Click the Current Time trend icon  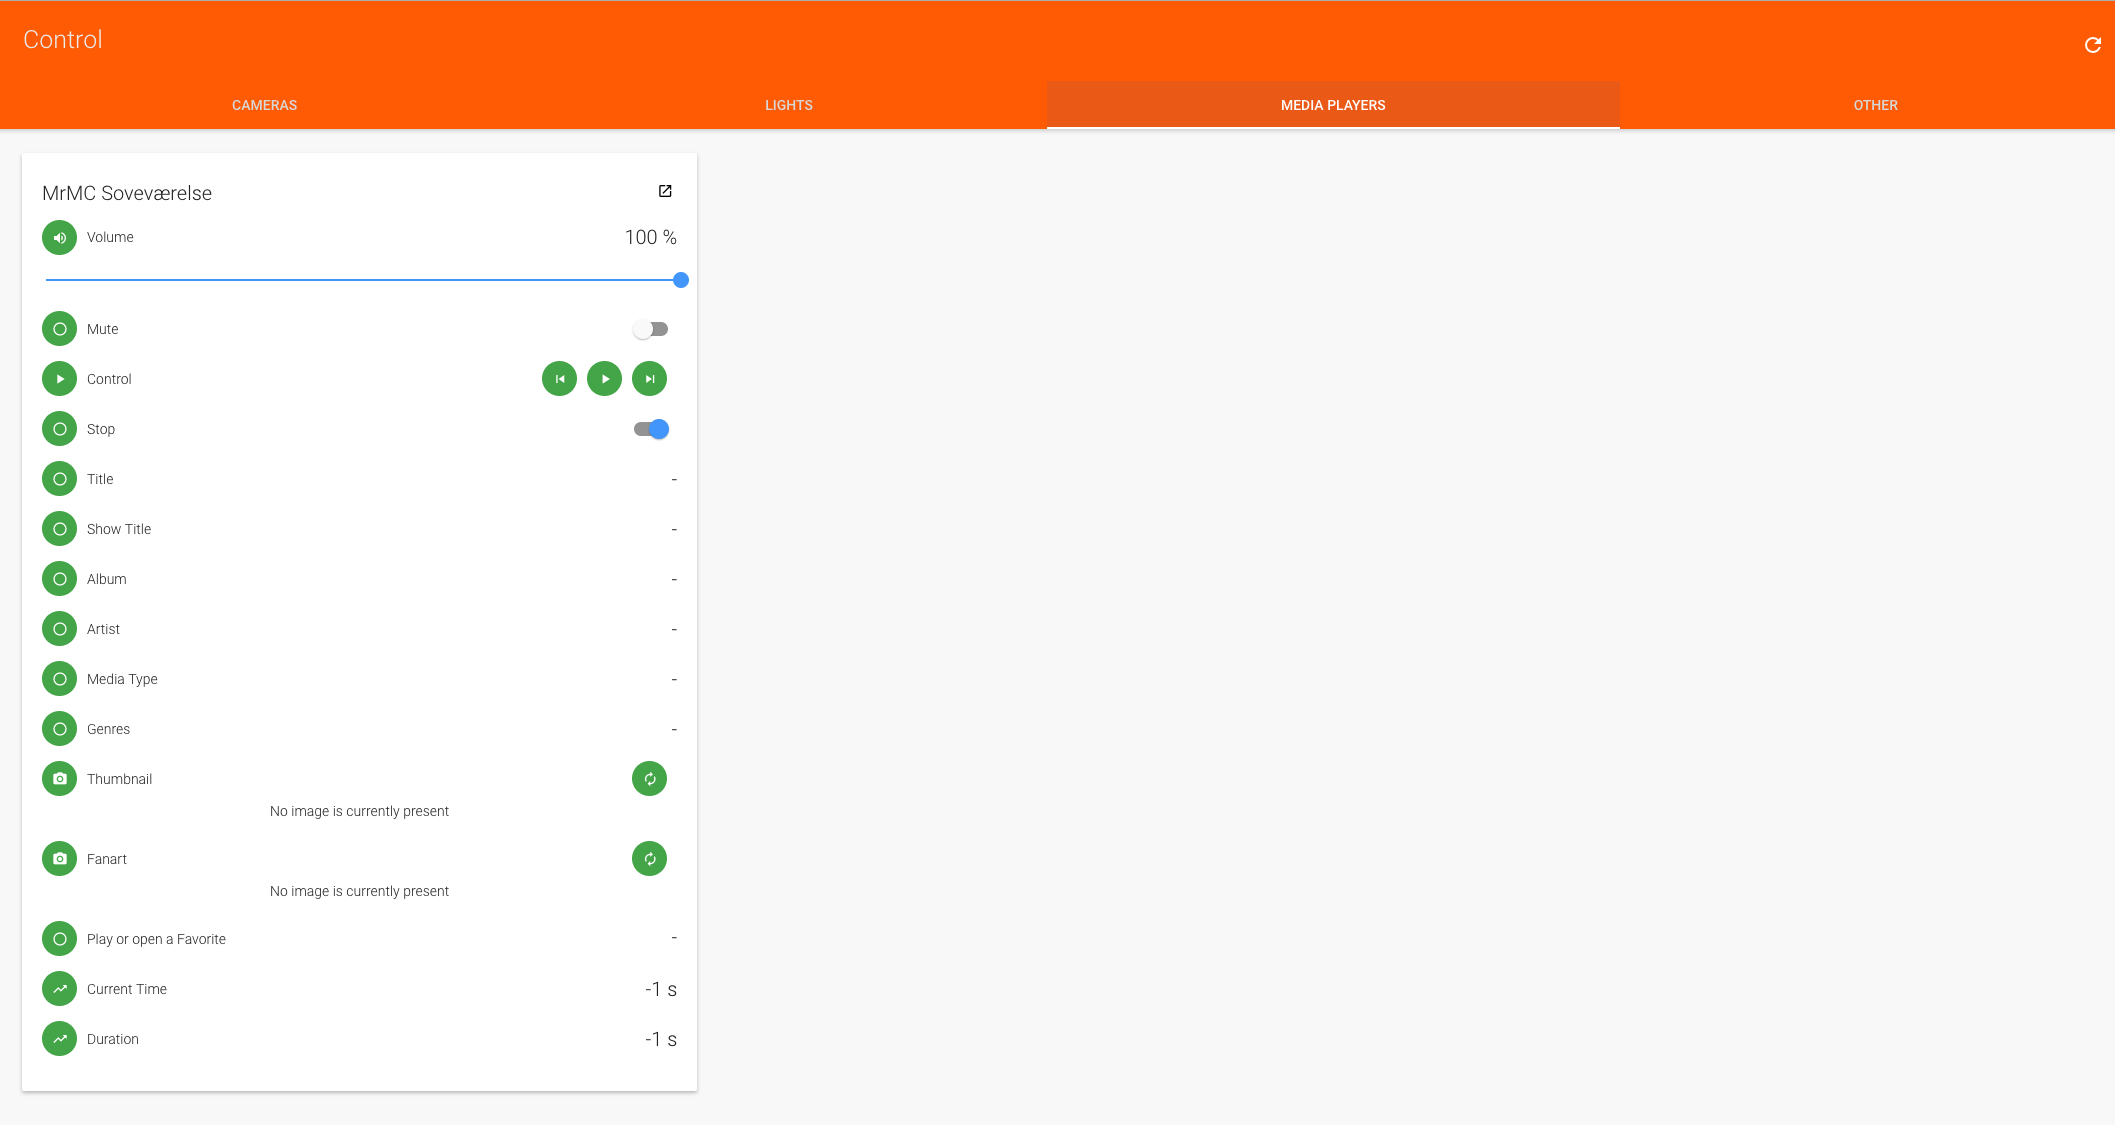pyautogui.click(x=59, y=988)
